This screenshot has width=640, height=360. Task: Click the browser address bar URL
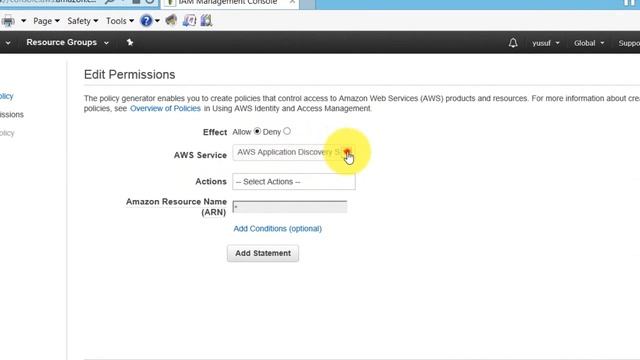49,2
